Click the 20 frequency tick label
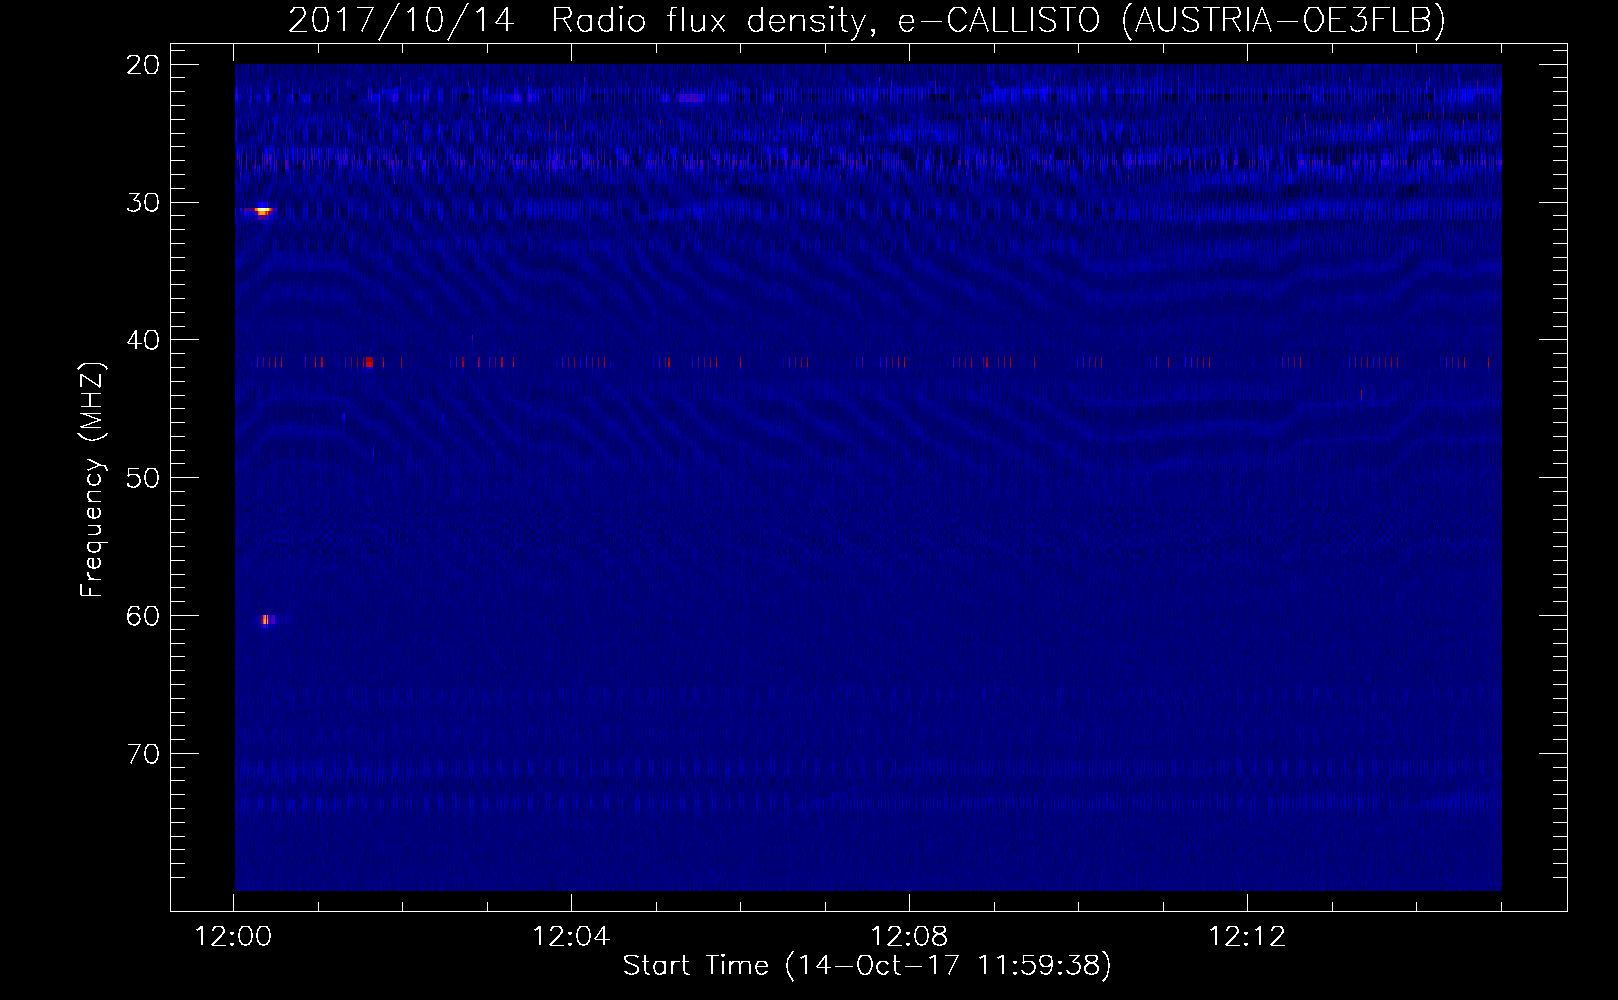 click(x=143, y=65)
